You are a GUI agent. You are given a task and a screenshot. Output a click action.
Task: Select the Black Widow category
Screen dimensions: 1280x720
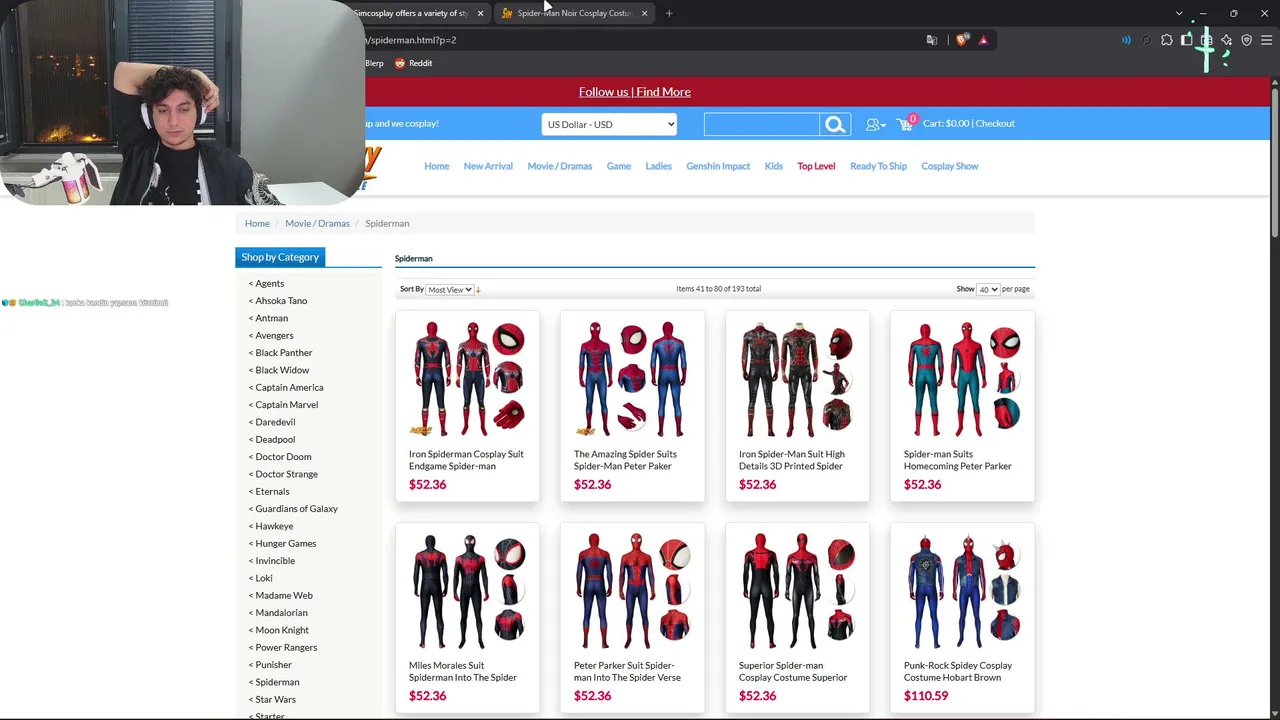(x=282, y=370)
